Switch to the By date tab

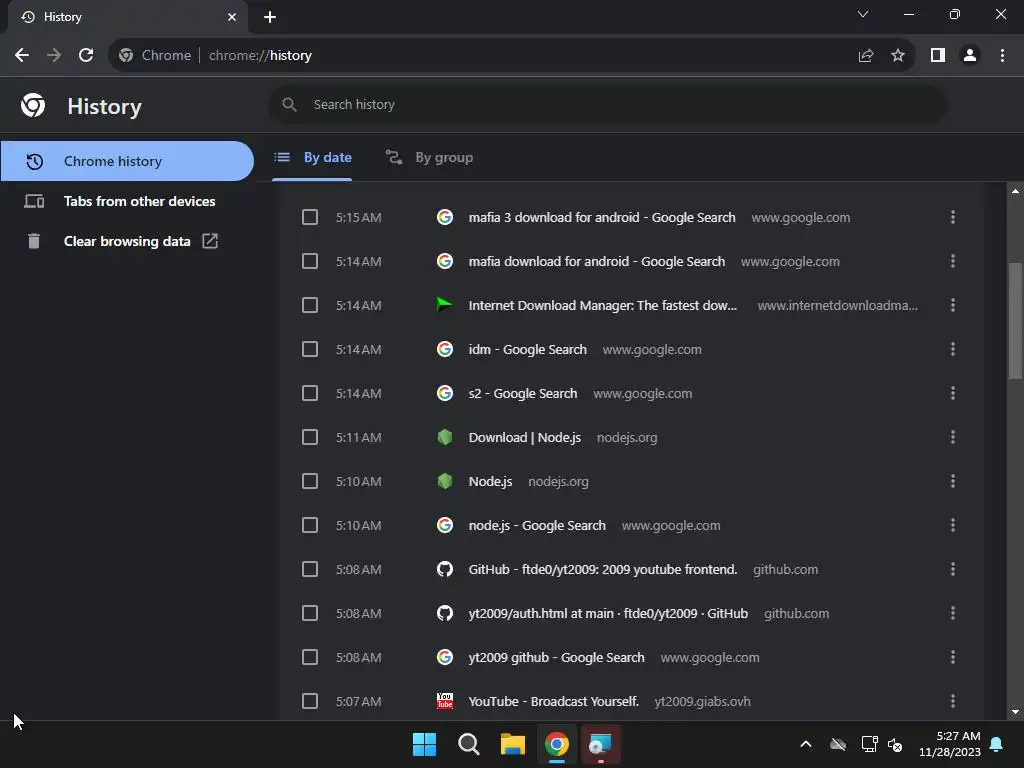coord(312,157)
